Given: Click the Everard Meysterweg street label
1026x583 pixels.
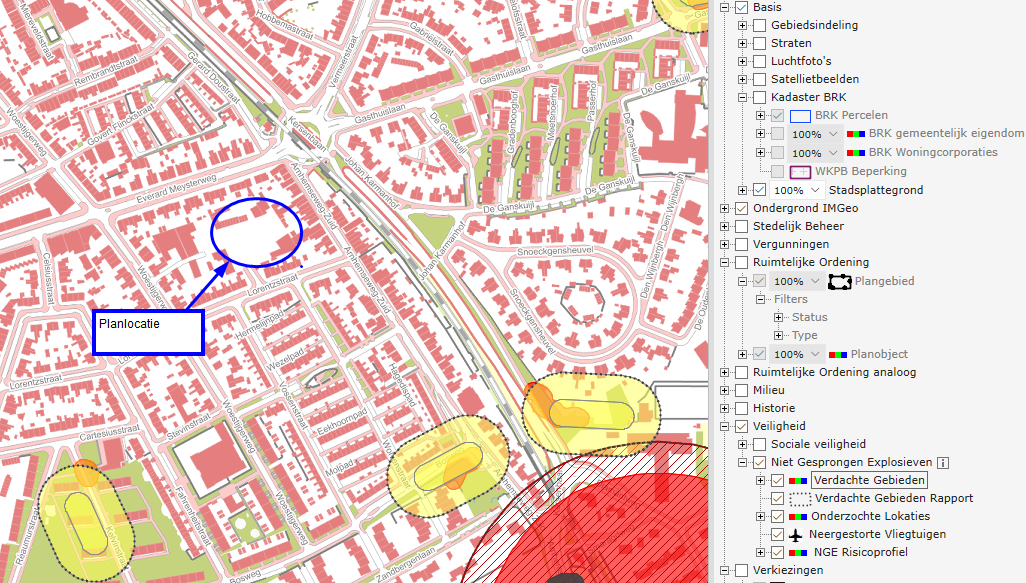Looking at the screenshot, I should (175, 190).
